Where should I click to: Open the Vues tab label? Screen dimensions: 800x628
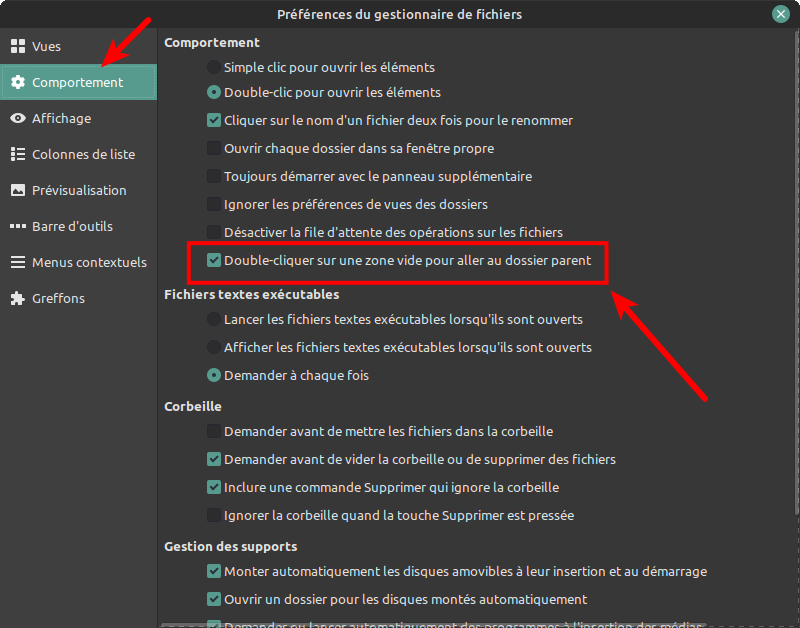pos(46,46)
